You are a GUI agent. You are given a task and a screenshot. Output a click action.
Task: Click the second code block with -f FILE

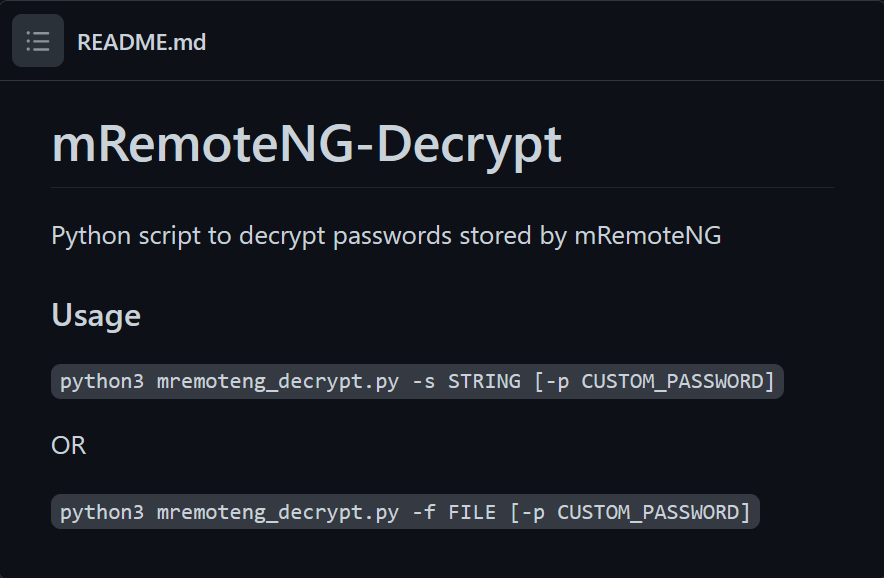[405, 512]
